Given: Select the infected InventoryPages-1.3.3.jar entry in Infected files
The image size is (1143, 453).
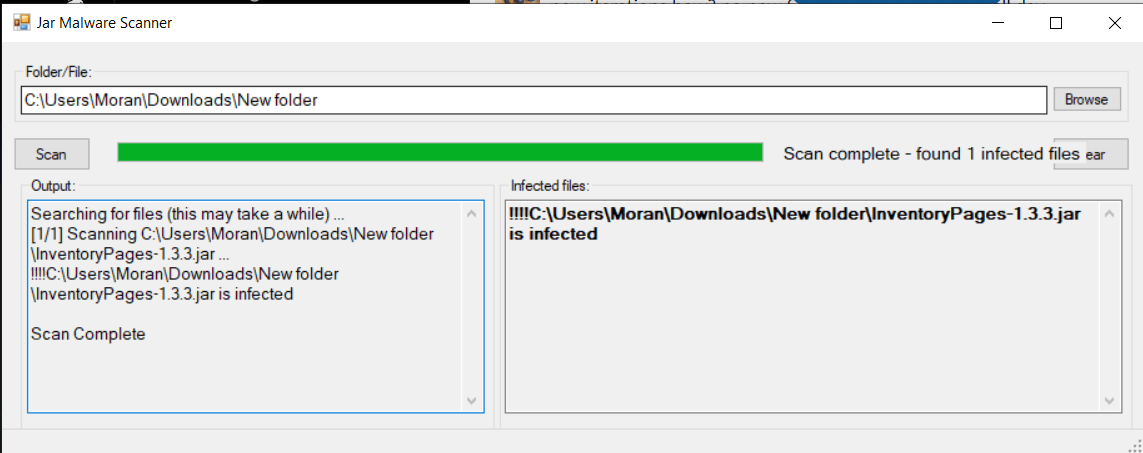Looking at the screenshot, I should click(x=795, y=224).
